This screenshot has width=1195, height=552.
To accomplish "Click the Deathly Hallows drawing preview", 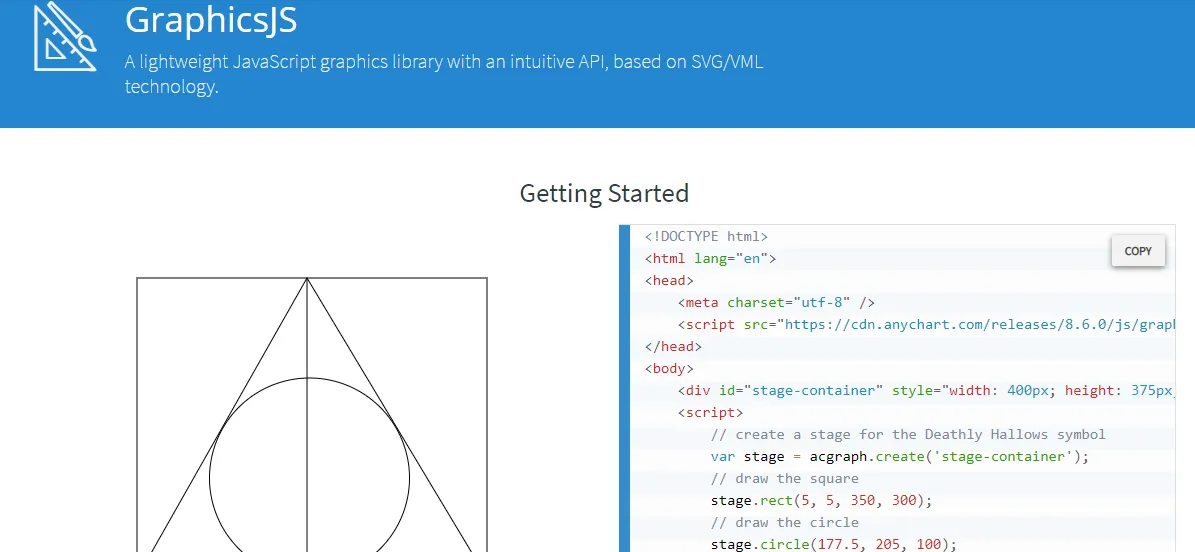I will tap(312, 414).
